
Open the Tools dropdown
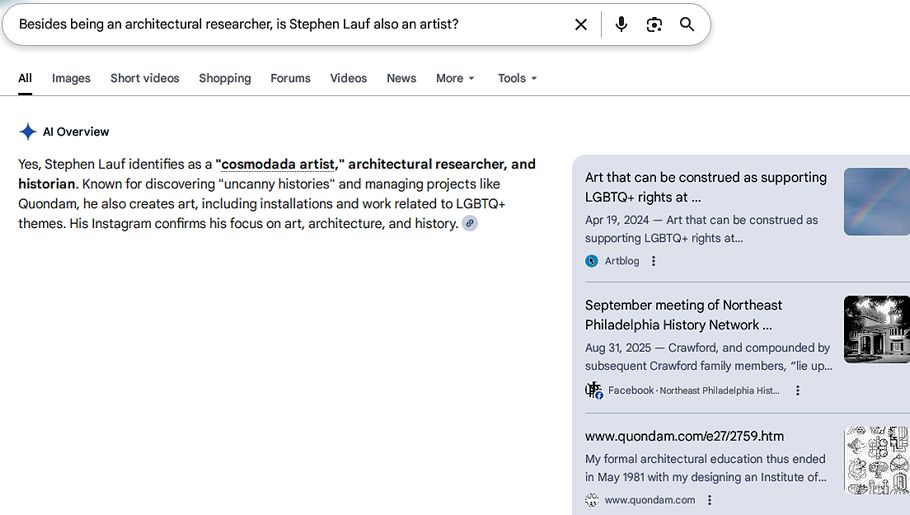tap(517, 78)
